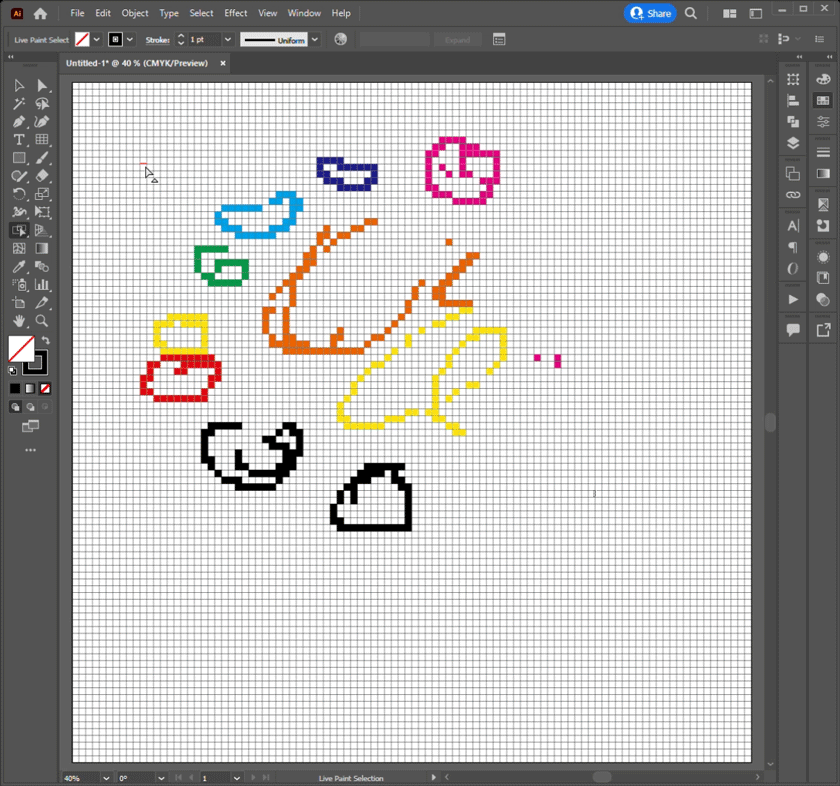Open the 40% zoom level dropdown

106,778
